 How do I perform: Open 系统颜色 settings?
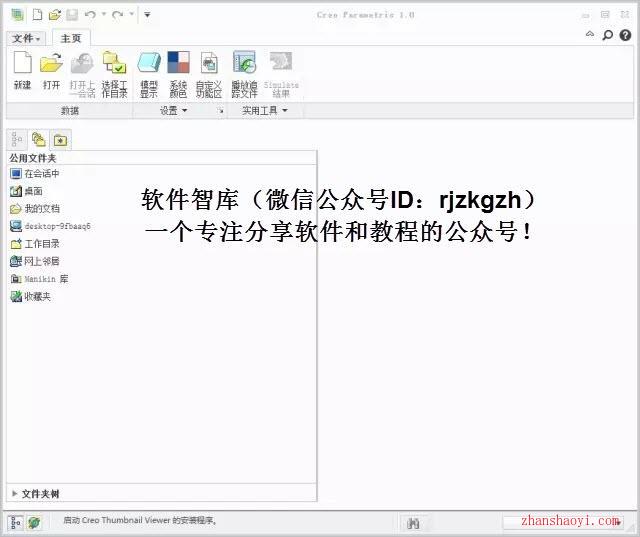(x=178, y=75)
